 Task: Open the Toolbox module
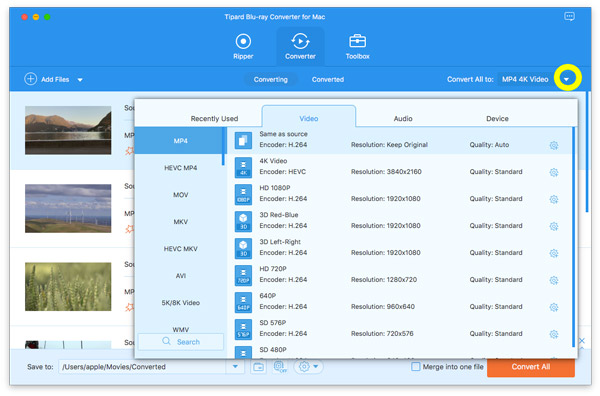[357, 47]
